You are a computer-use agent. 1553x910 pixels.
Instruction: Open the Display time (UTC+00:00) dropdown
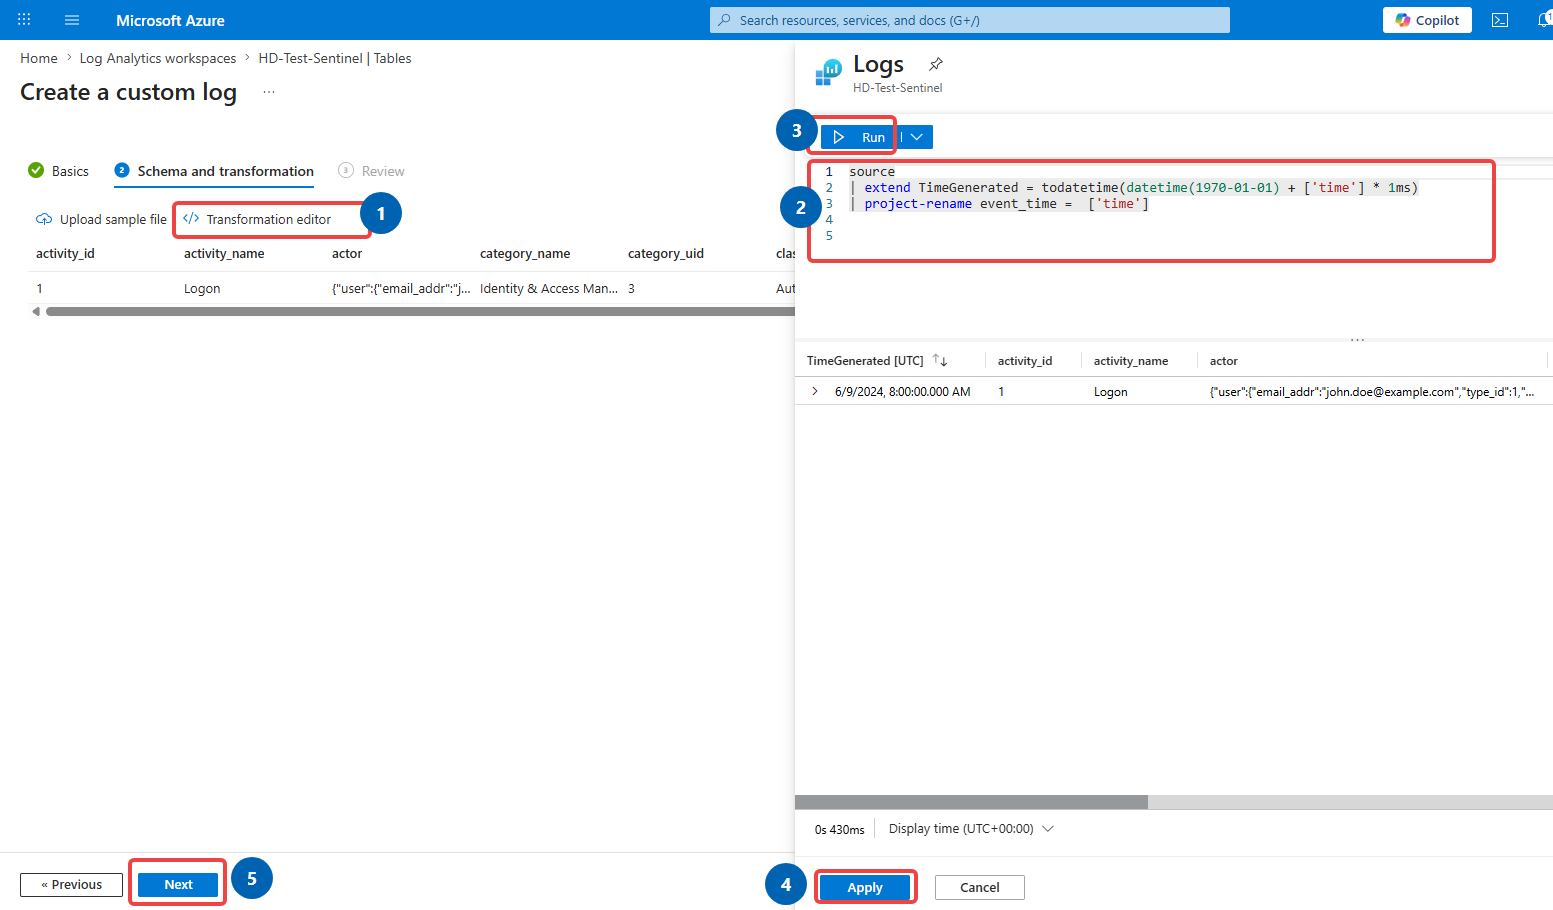point(971,829)
